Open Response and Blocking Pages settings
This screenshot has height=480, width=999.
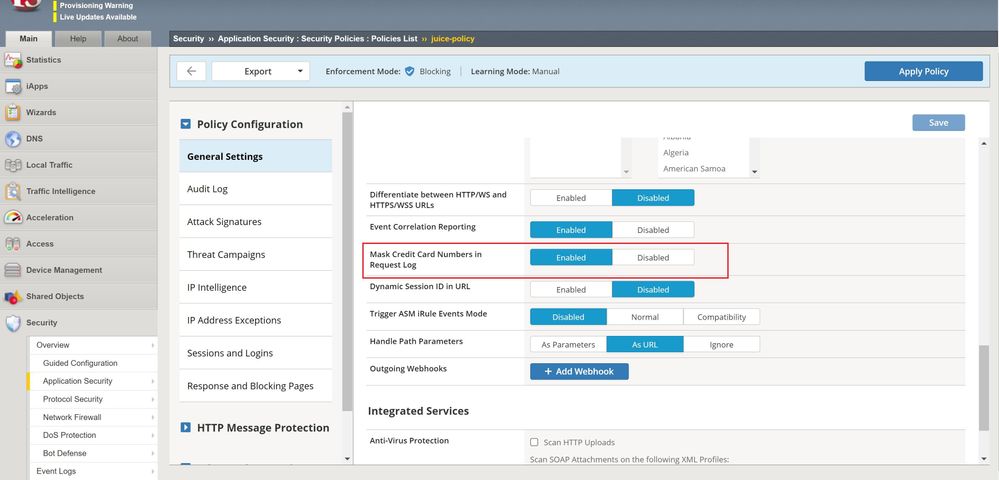[255, 386]
